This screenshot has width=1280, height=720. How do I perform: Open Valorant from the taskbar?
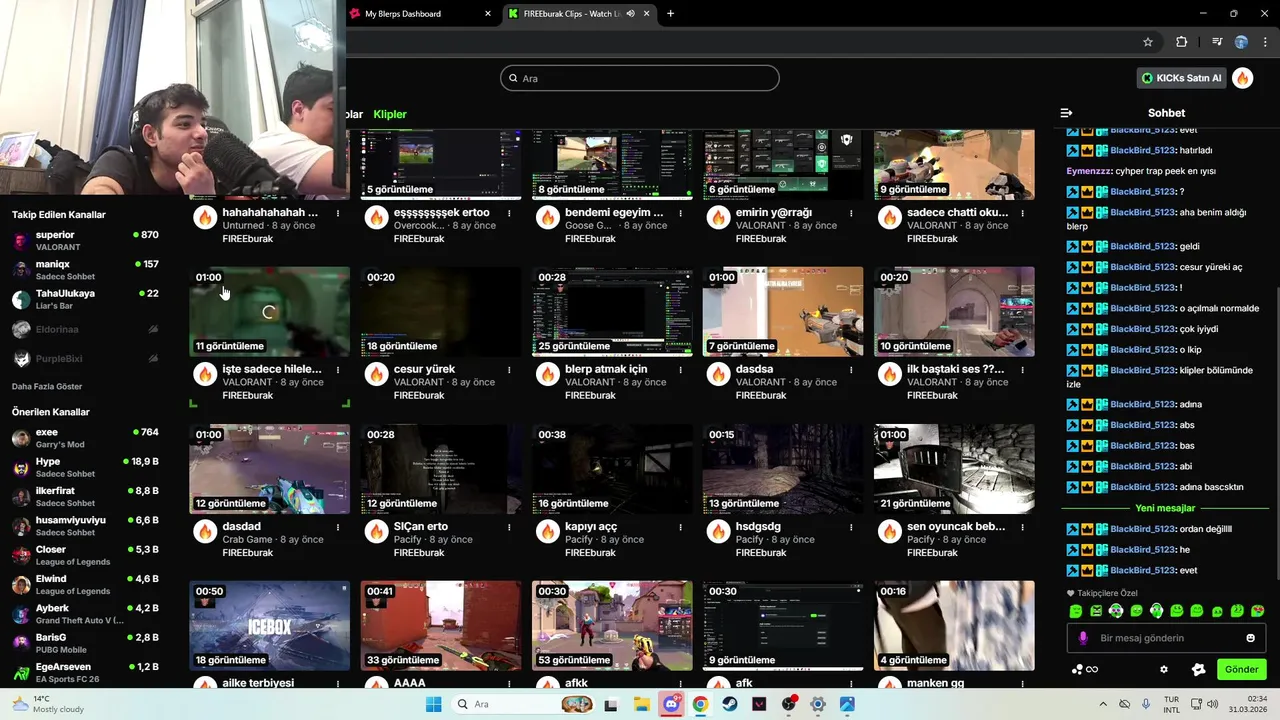(759, 704)
